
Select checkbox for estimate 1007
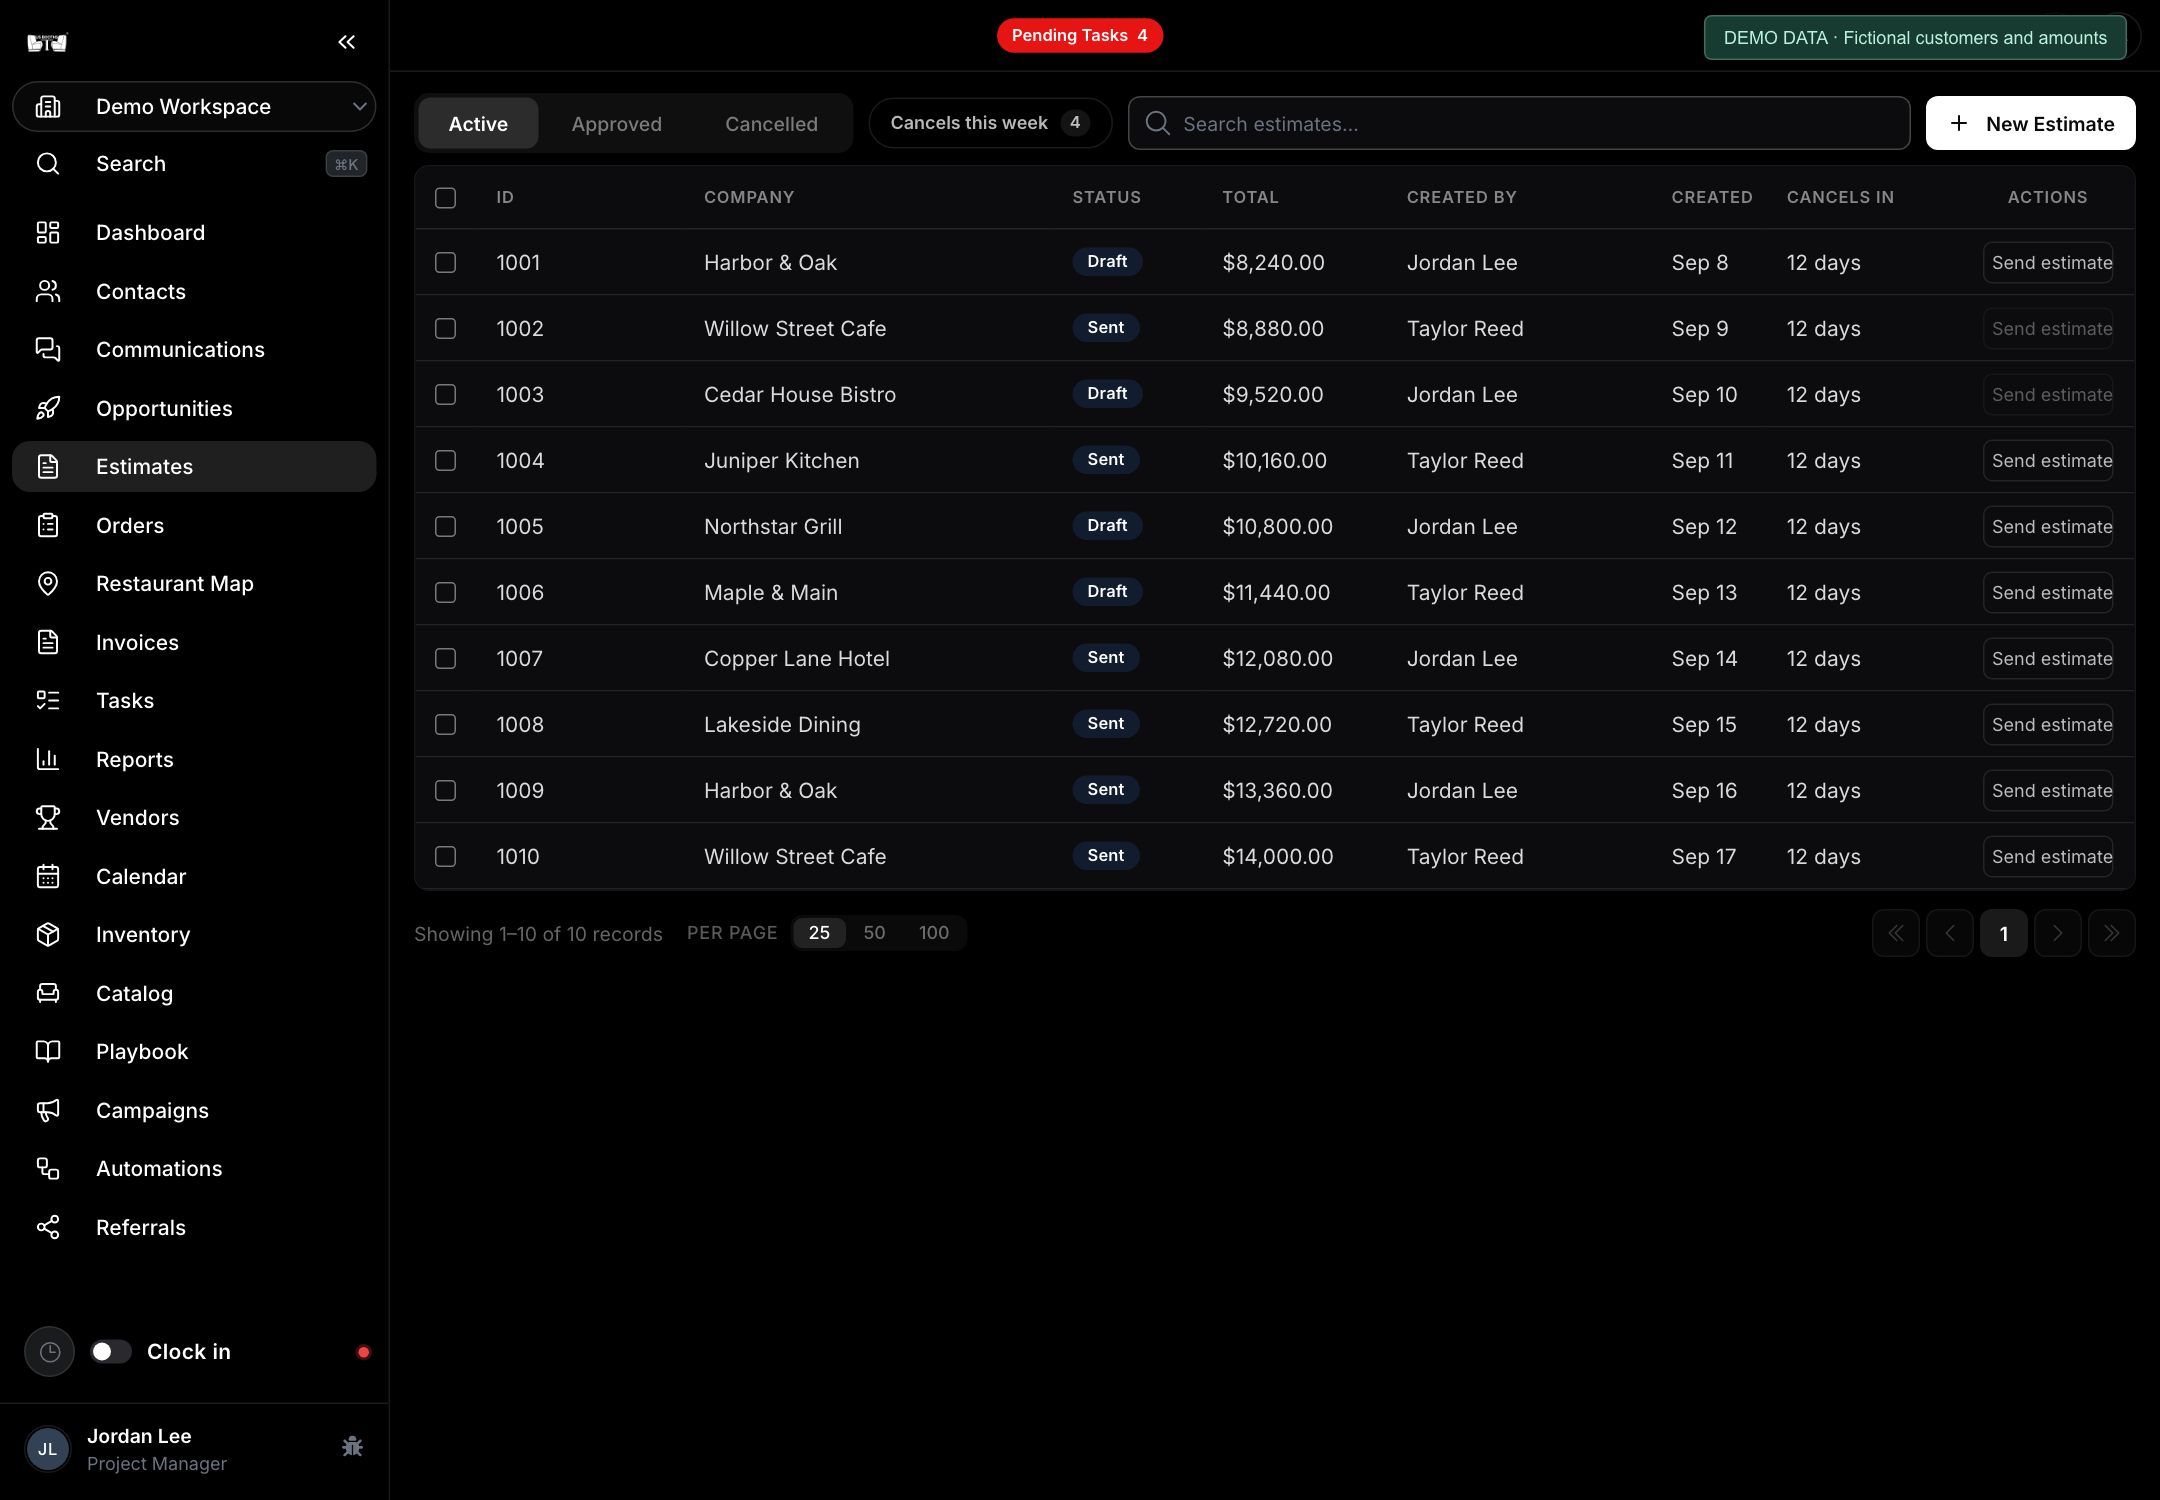click(446, 659)
